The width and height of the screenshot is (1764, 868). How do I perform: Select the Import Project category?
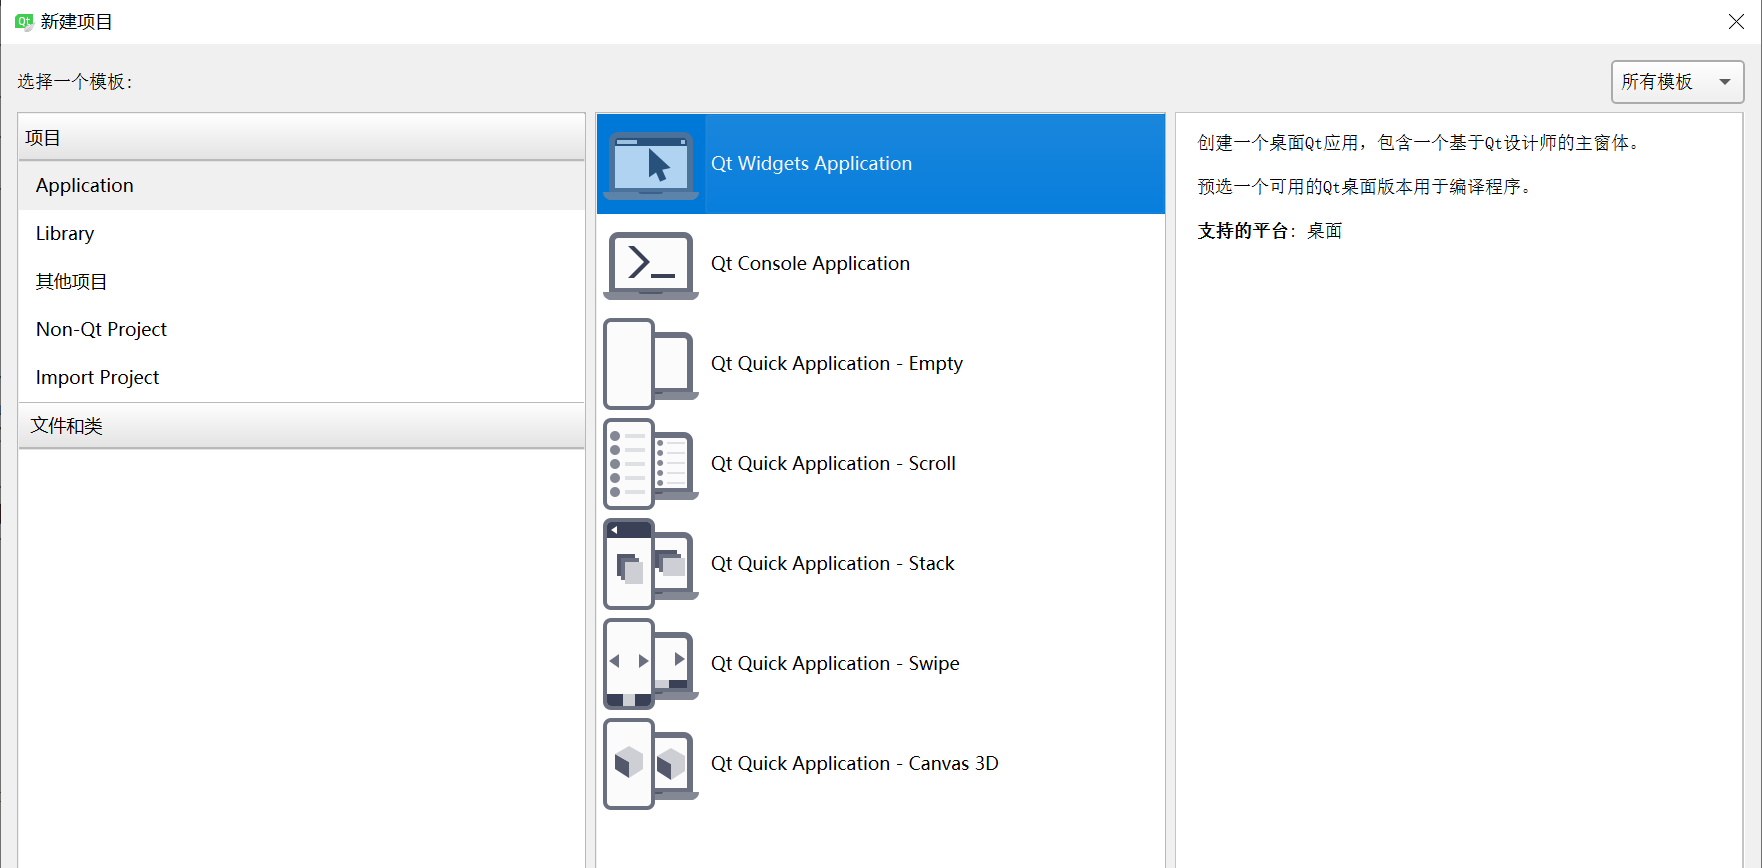[x=301, y=378]
